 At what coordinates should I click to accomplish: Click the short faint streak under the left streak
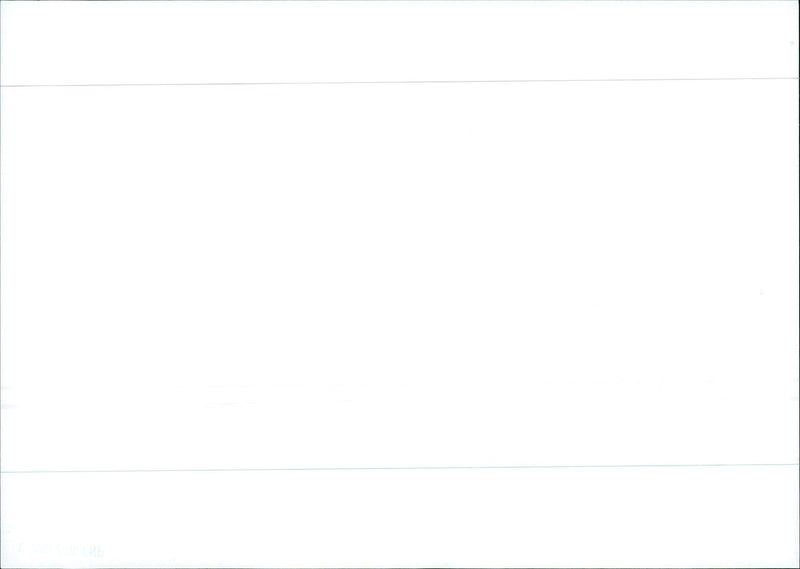[280, 402]
